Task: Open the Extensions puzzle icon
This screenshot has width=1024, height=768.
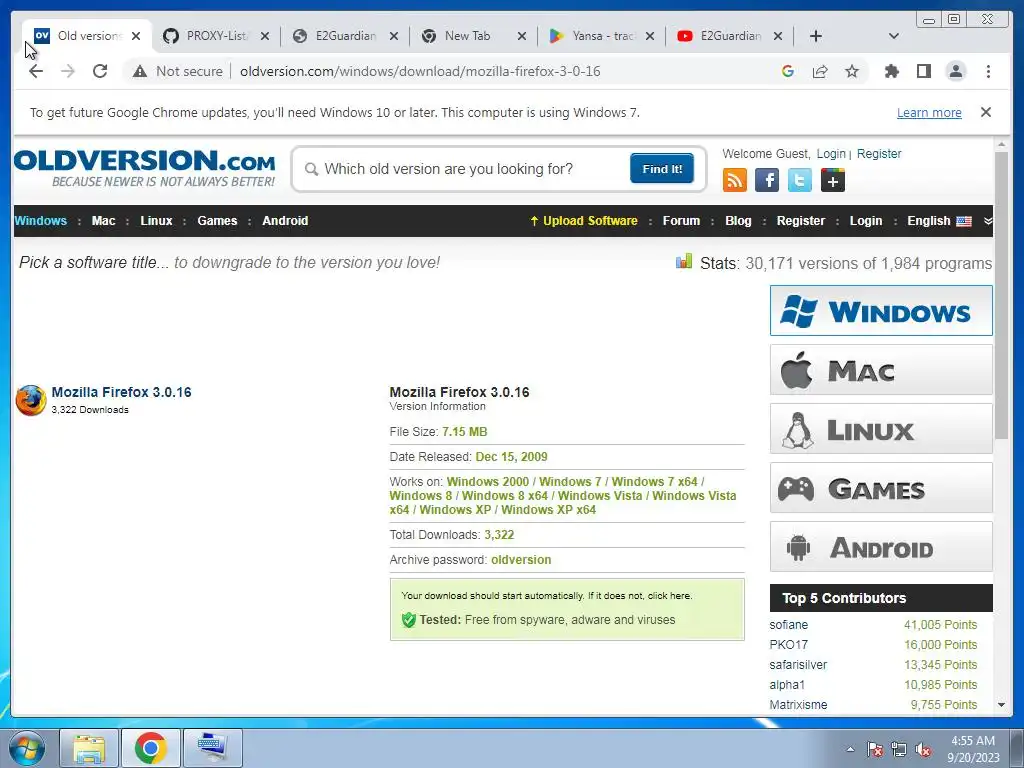Action: tap(891, 71)
